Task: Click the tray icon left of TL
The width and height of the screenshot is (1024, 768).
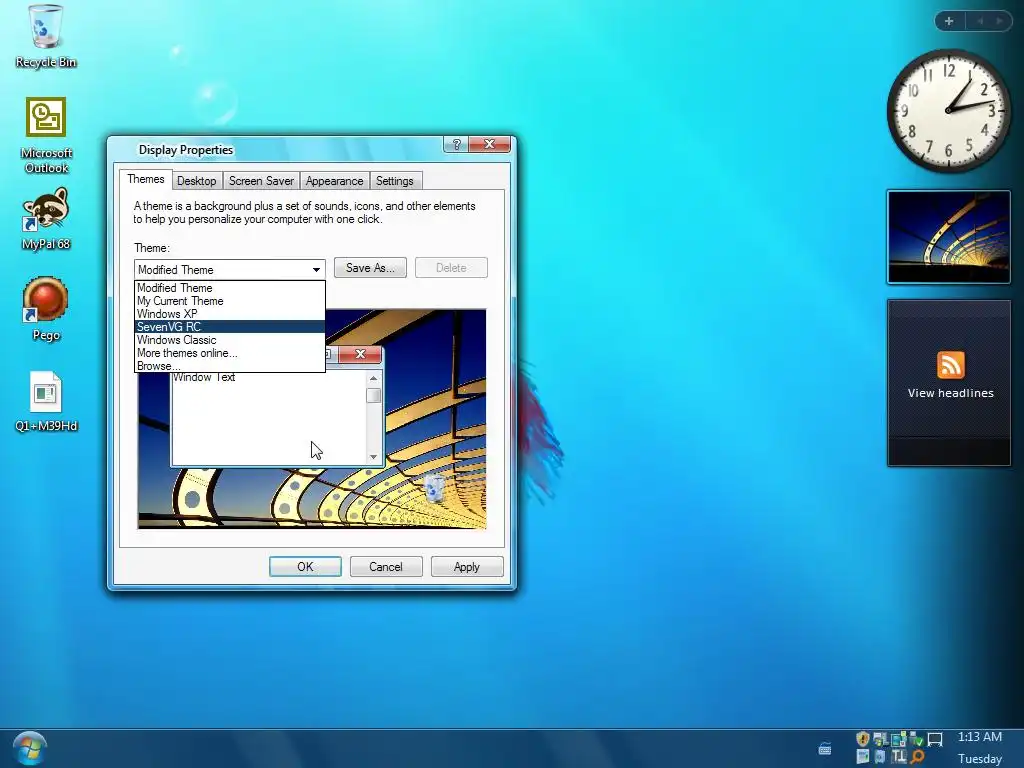Action: (880, 756)
